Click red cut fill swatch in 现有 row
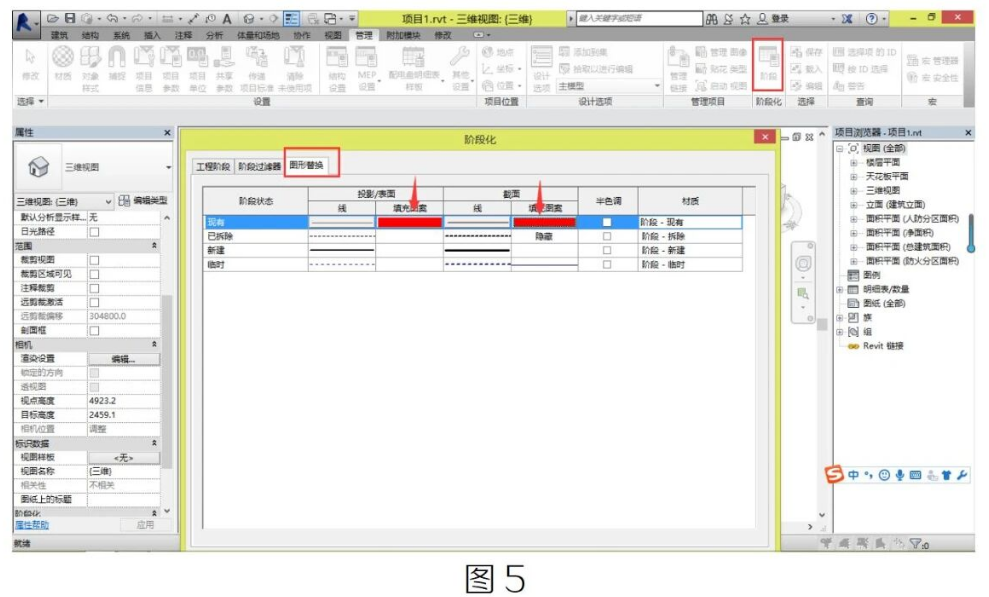This screenshot has width=989, height=597. click(x=544, y=222)
